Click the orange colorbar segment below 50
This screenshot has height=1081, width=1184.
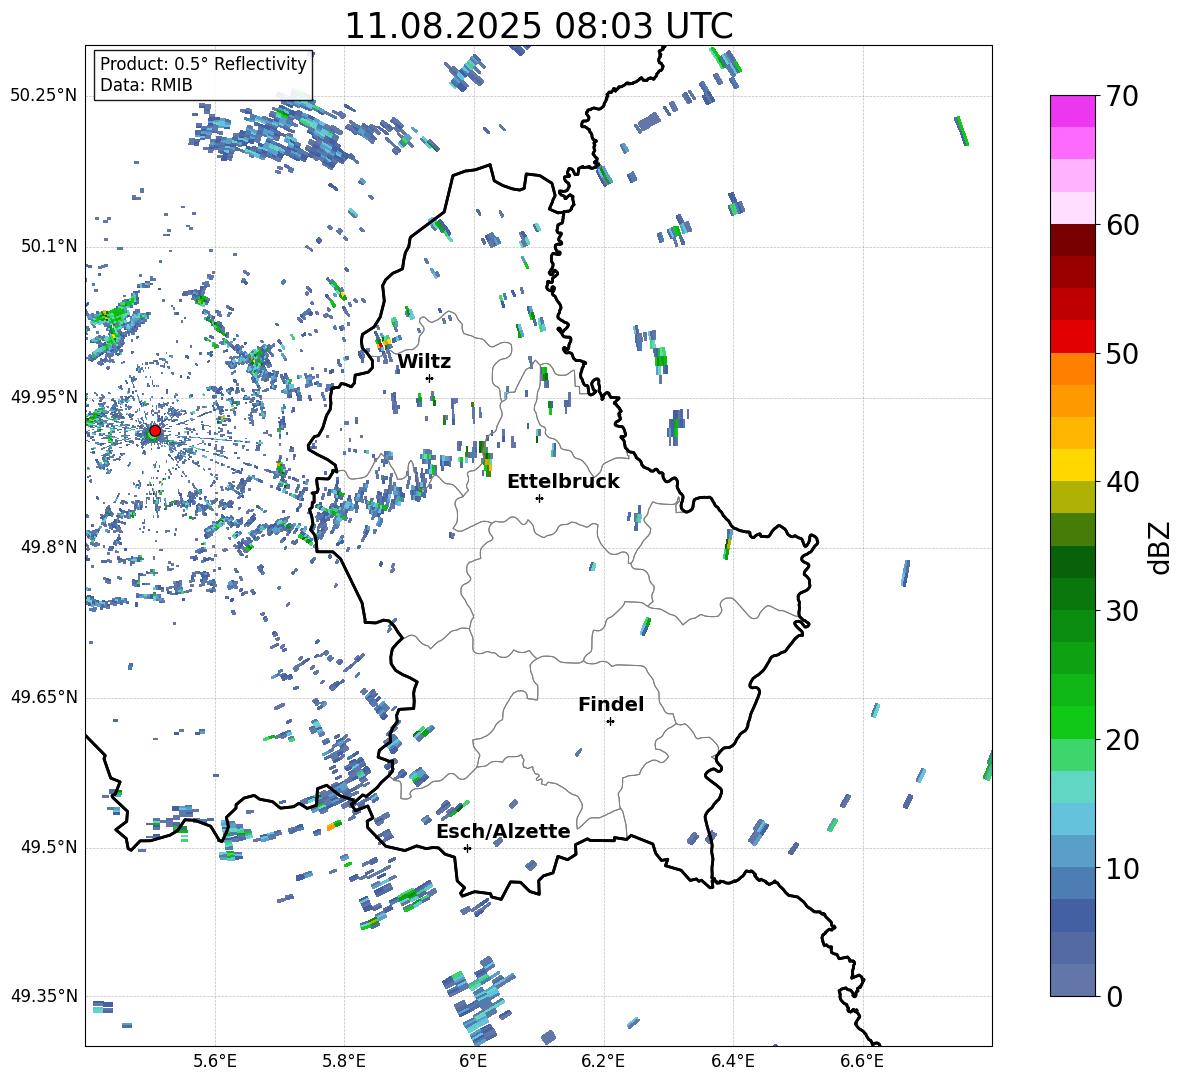coord(1072,369)
